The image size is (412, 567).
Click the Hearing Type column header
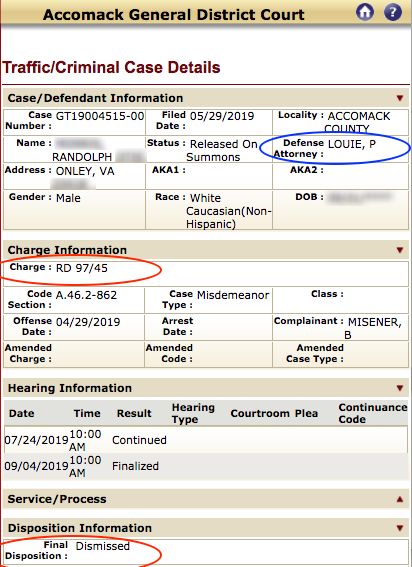pyautogui.click(x=193, y=413)
